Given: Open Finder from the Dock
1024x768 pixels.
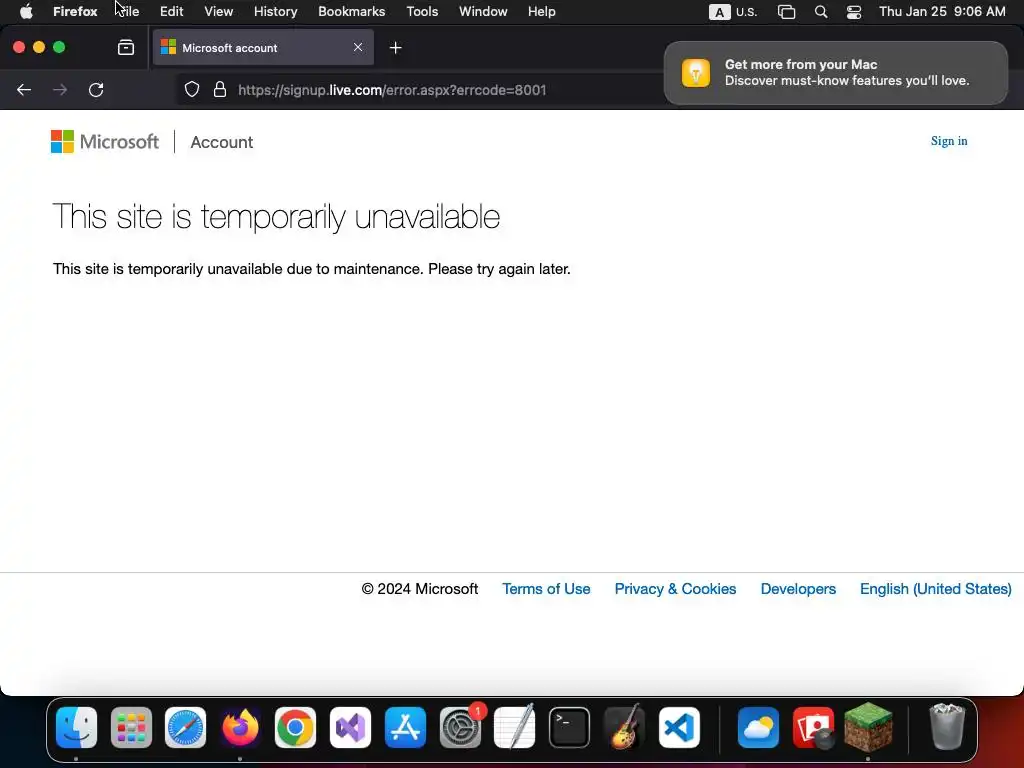Looking at the screenshot, I should 76,727.
